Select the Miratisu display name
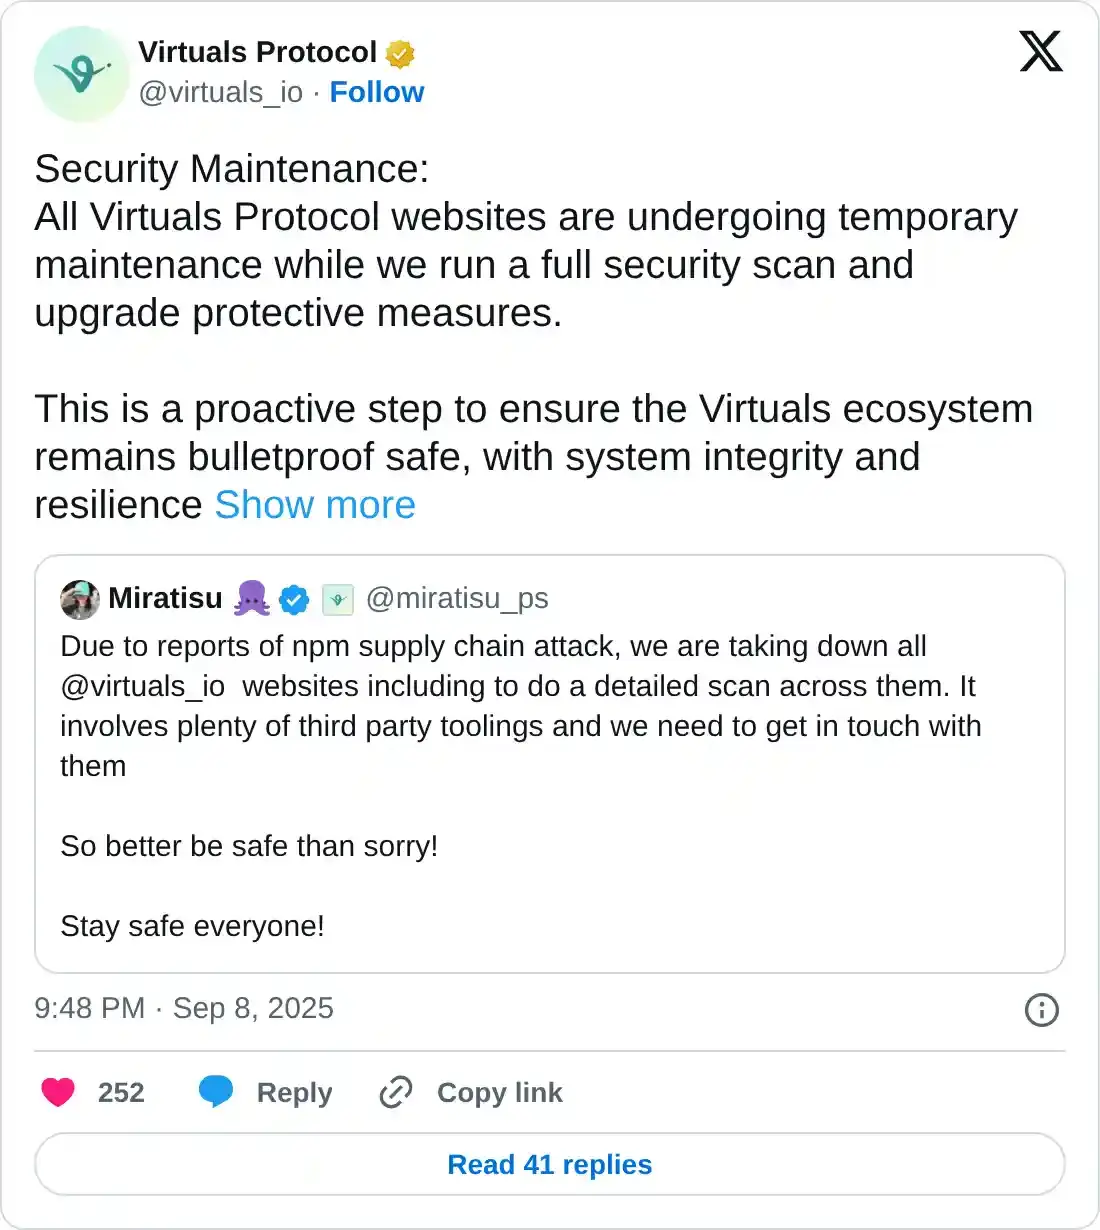The image size is (1100, 1230). tap(166, 598)
